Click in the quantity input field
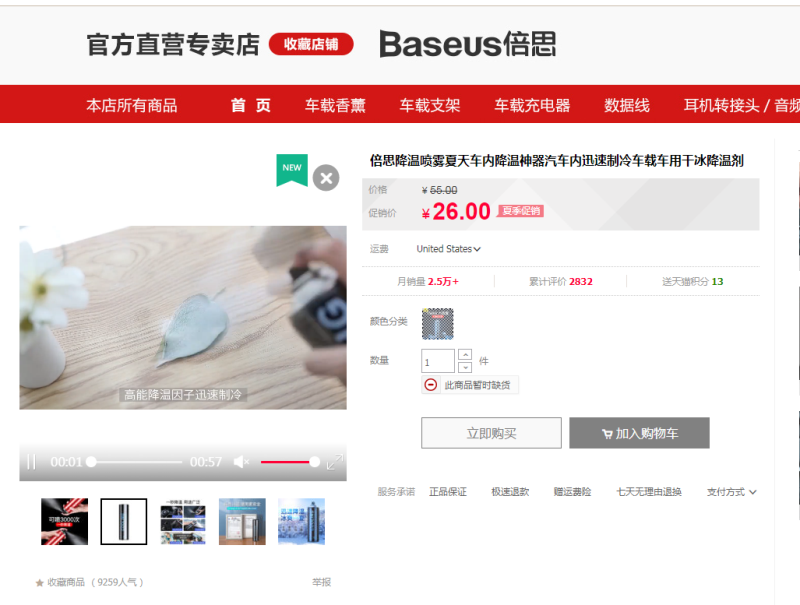 (x=438, y=361)
